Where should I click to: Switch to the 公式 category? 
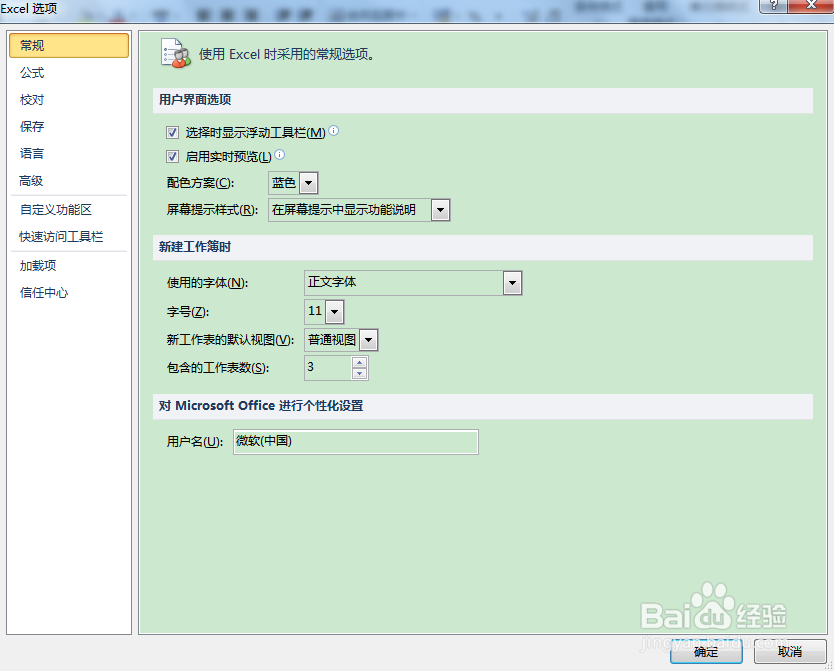[x=32, y=72]
